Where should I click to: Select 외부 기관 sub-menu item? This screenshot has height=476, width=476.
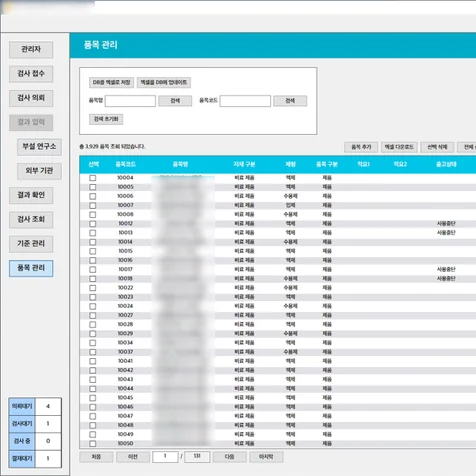pos(39,171)
